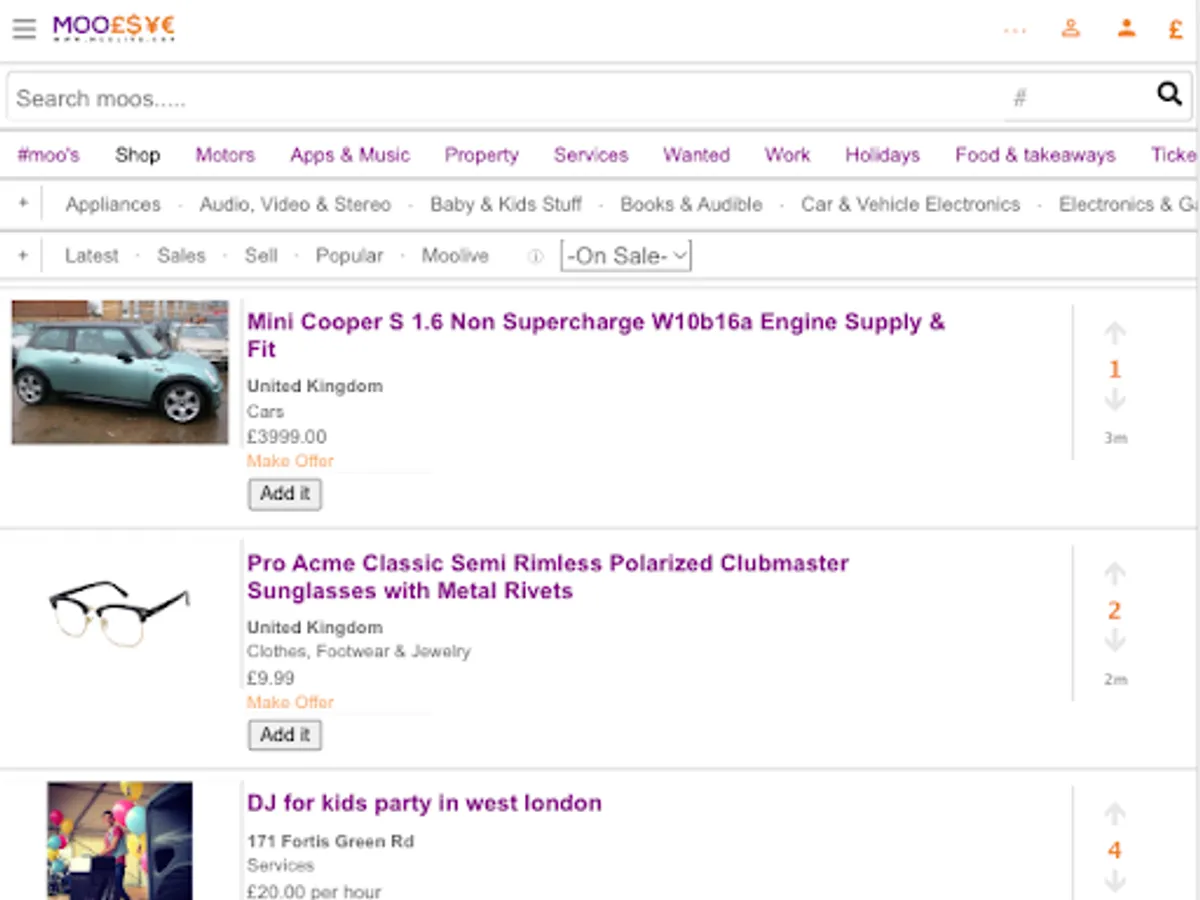This screenshot has width=1200, height=900.
Task: Open the On Sale dropdown
Action: [x=626, y=256]
